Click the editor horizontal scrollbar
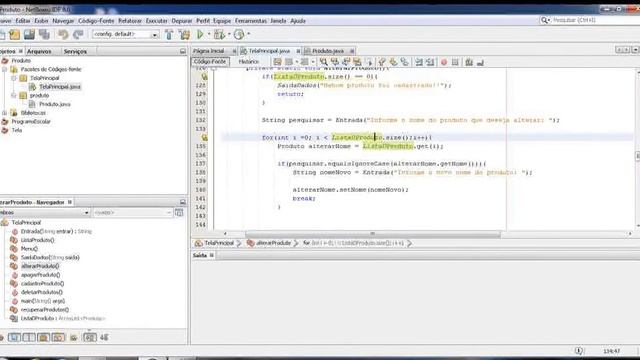This screenshot has height=360, width=640. point(372,234)
